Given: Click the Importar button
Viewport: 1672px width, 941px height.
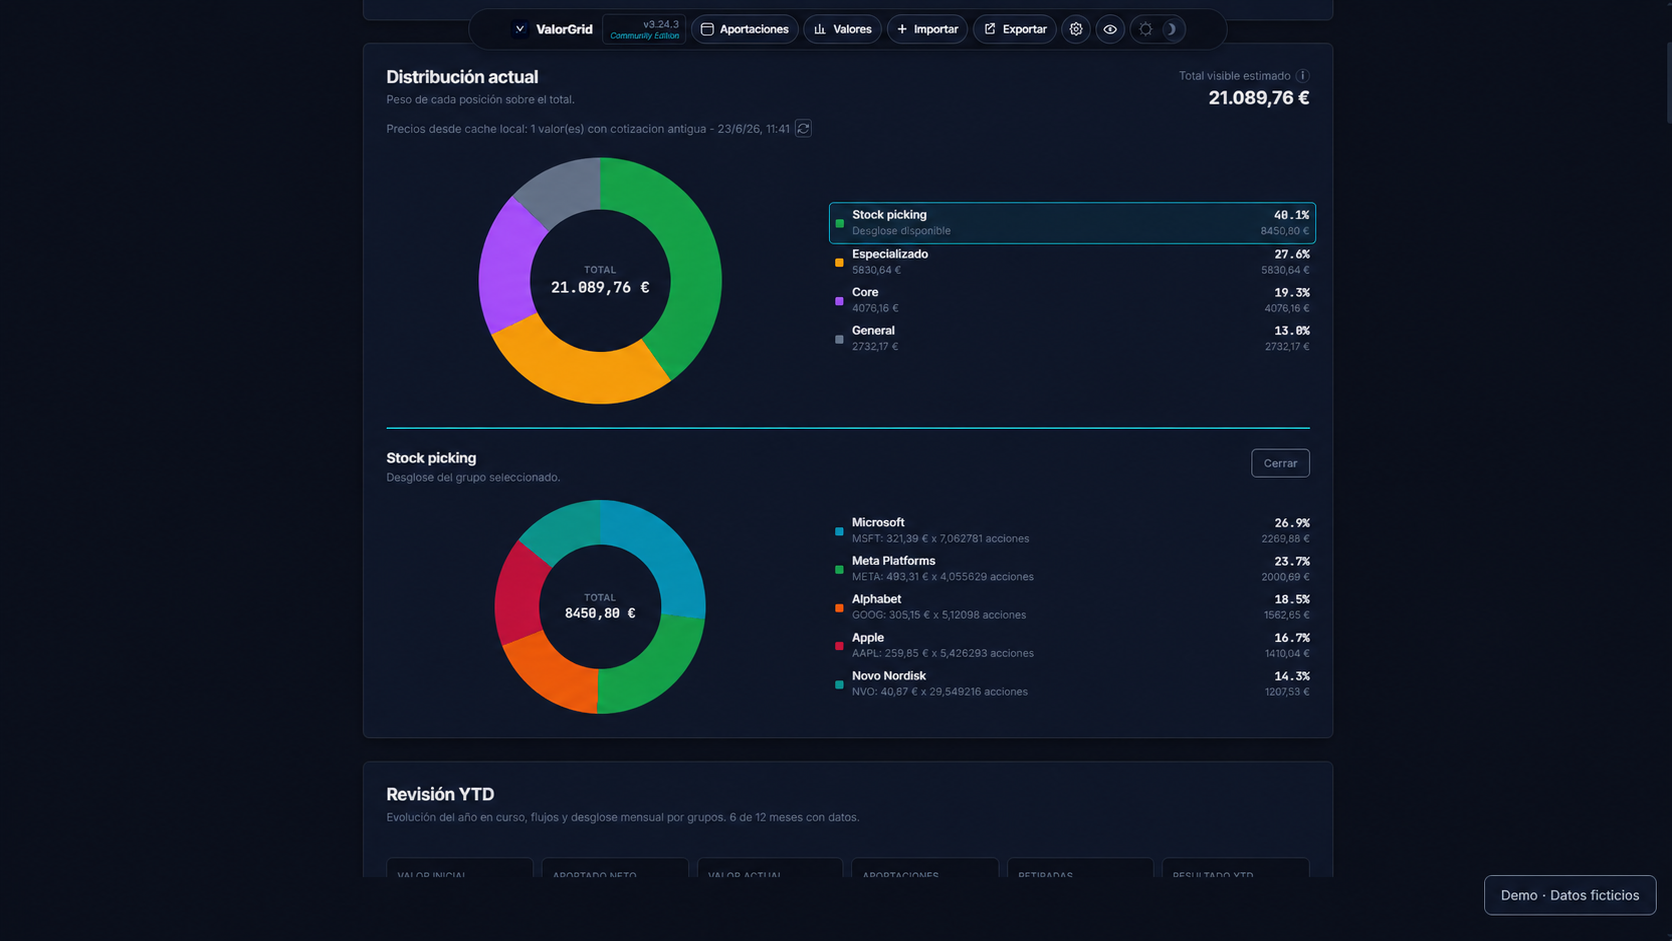Looking at the screenshot, I should [927, 29].
